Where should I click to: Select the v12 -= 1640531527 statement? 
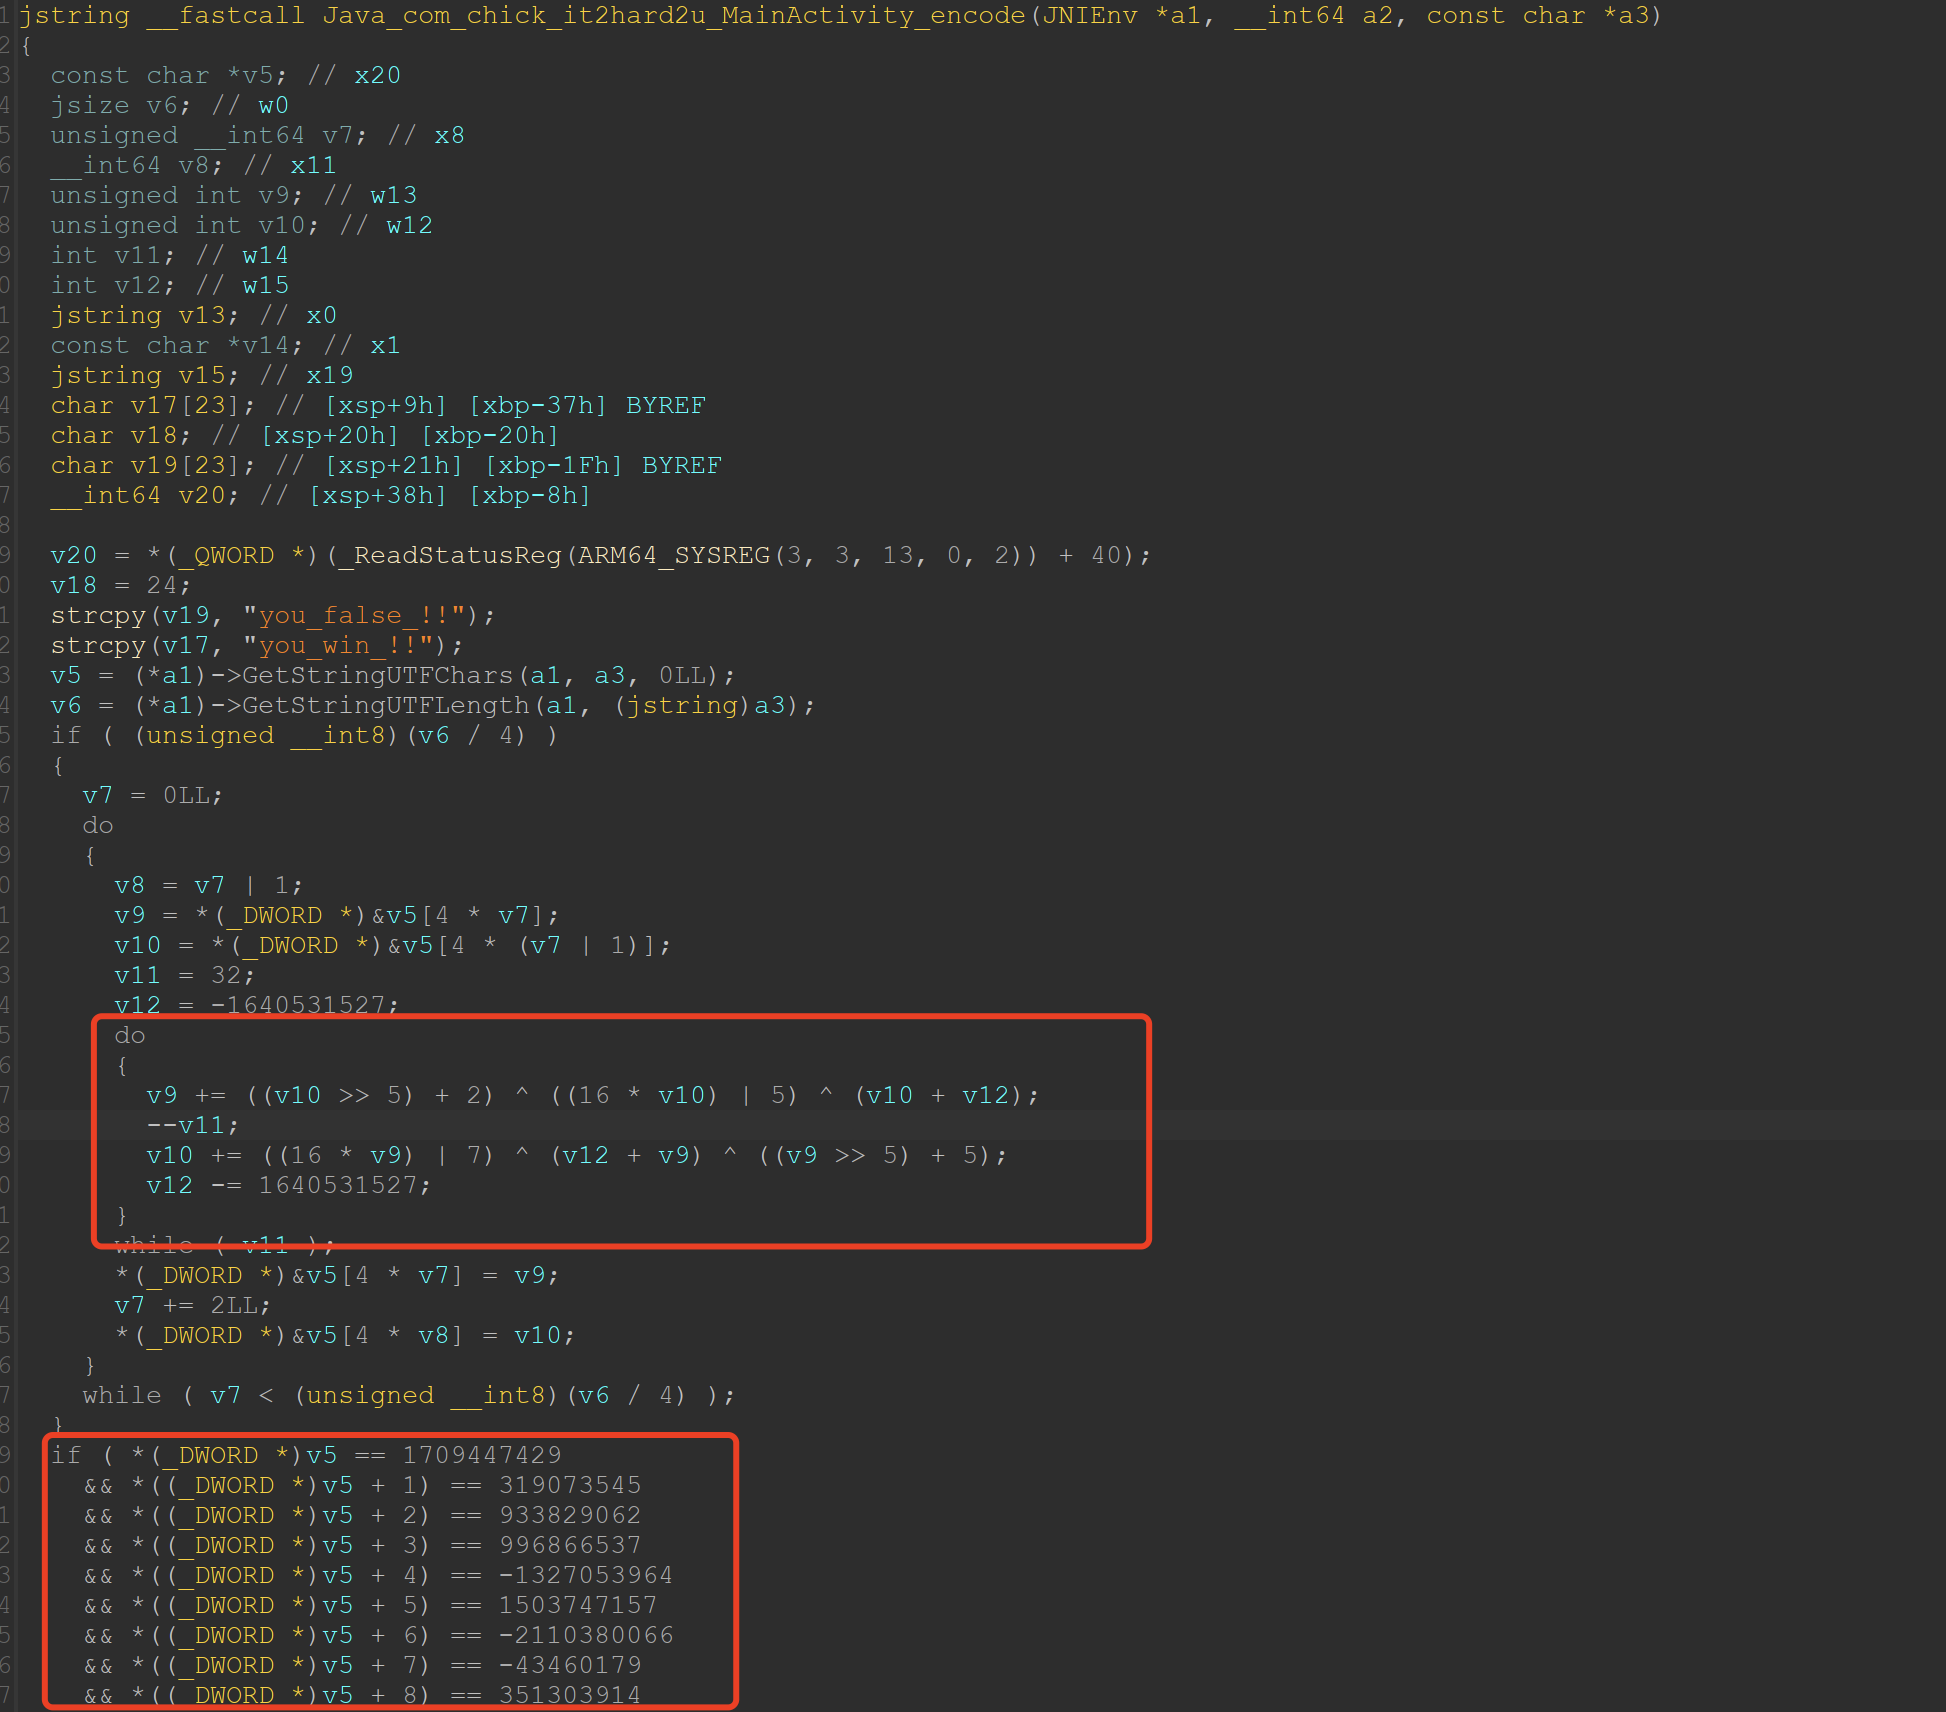(289, 1186)
